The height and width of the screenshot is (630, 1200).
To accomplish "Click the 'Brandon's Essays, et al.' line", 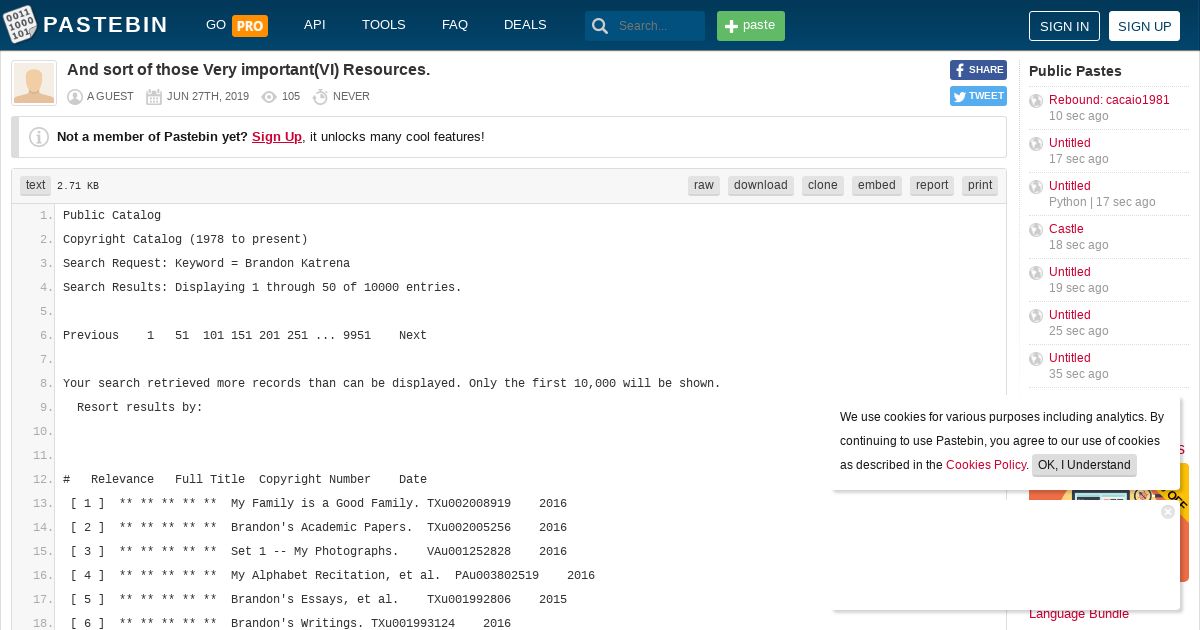I will [315, 600].
